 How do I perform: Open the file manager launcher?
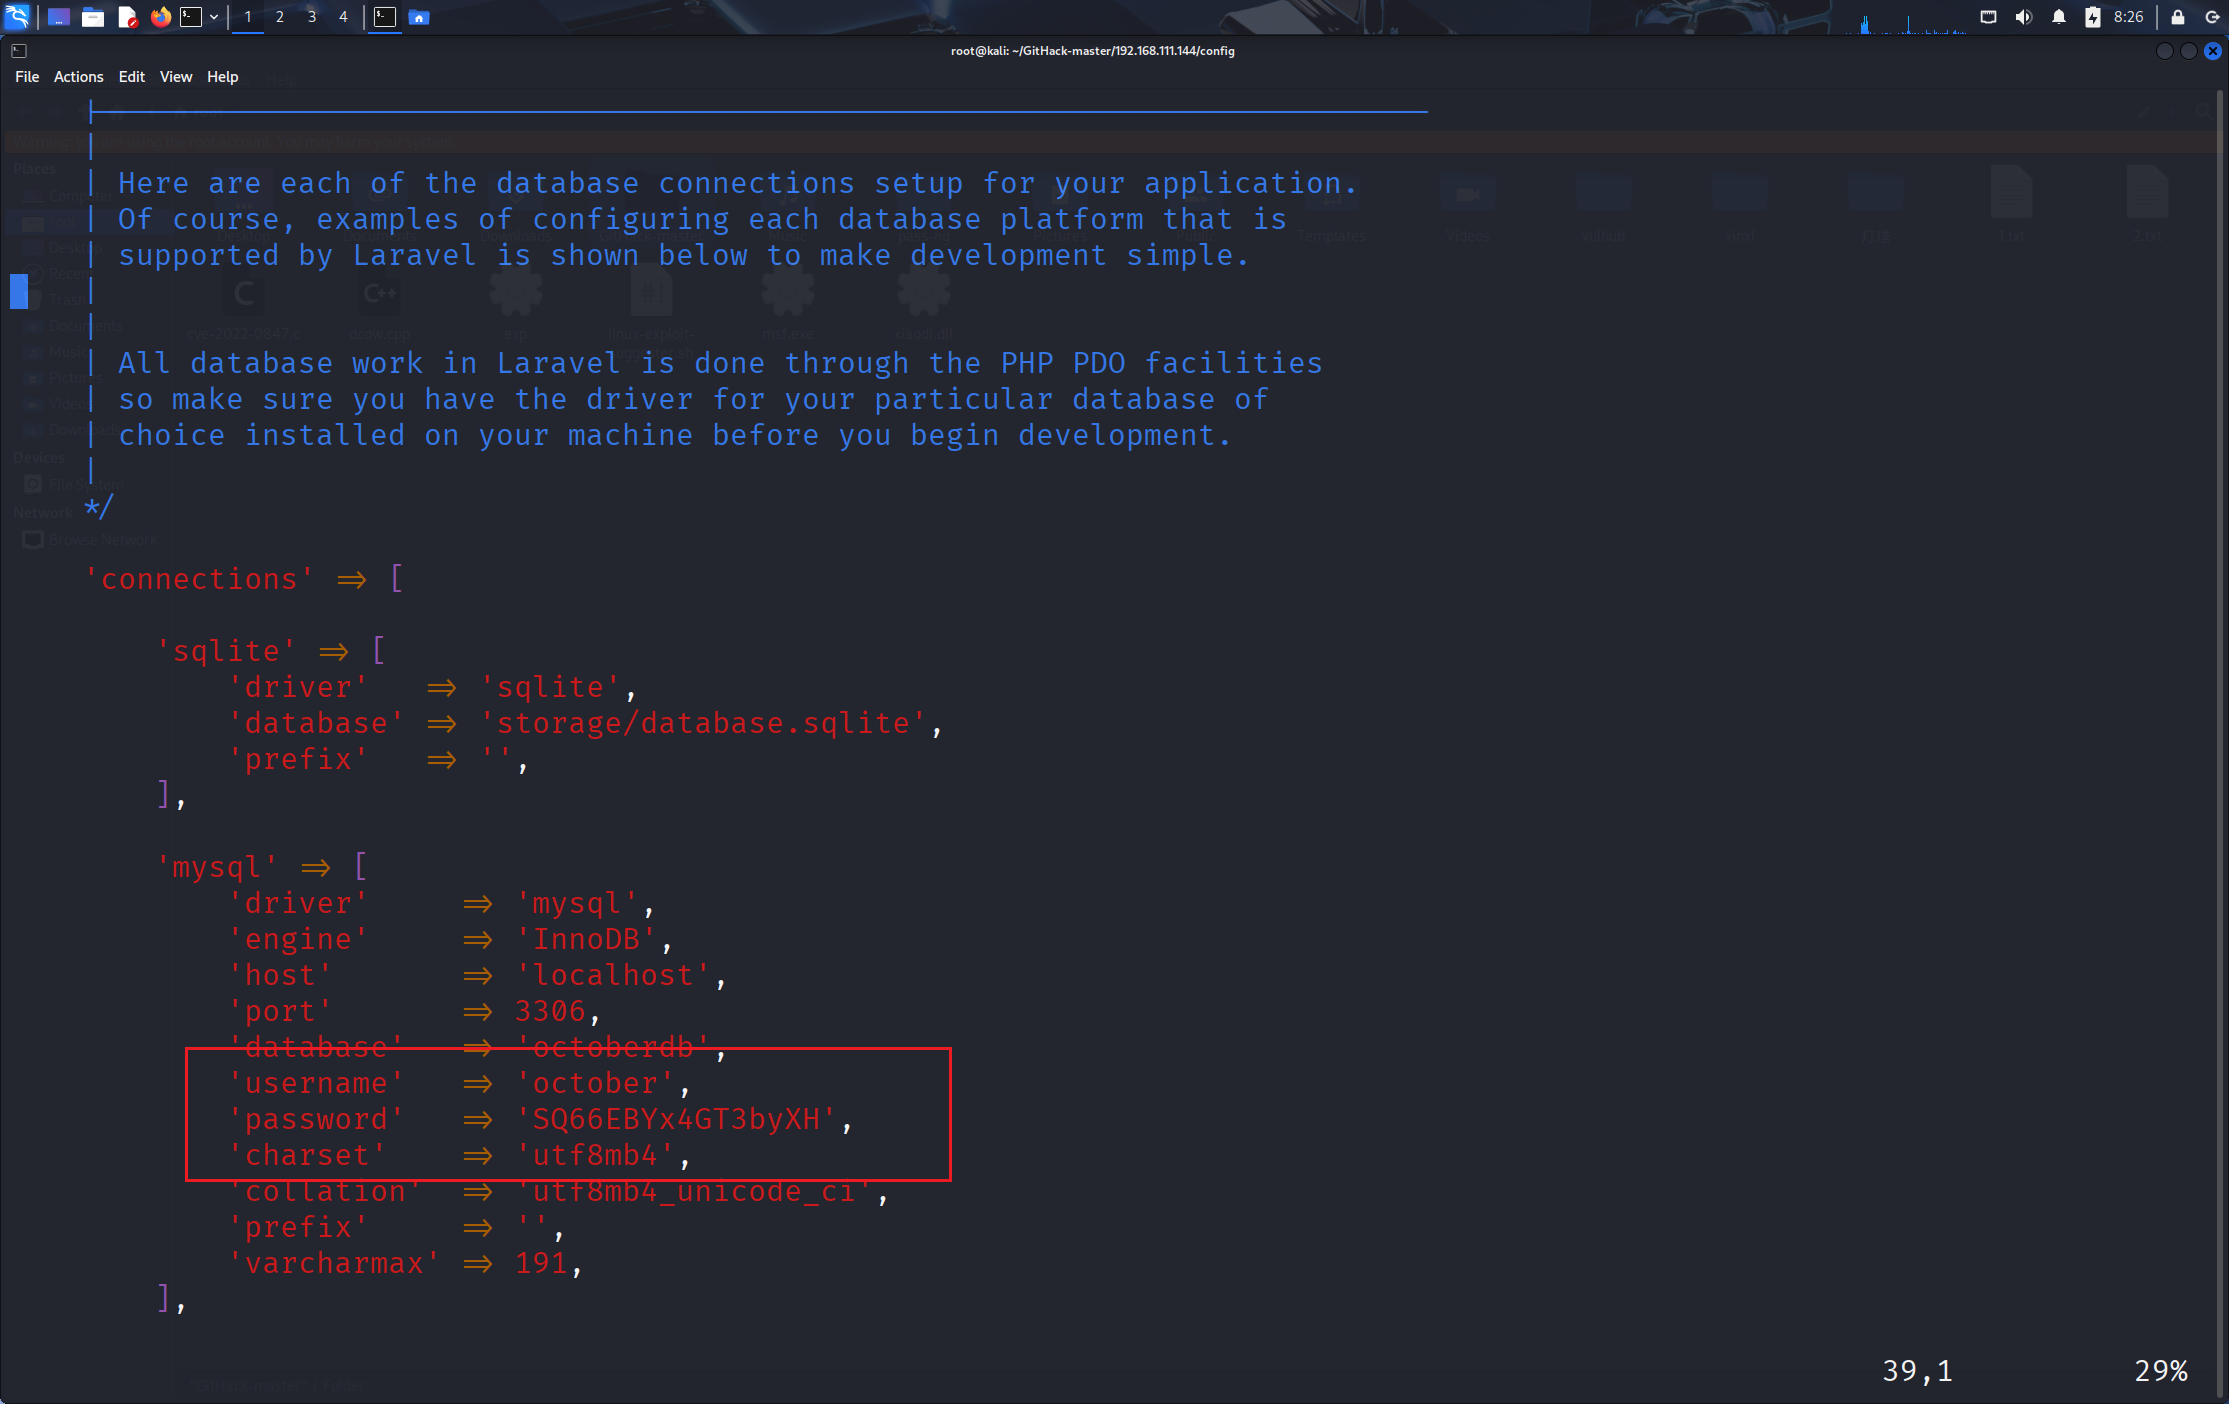pos(93,17)
